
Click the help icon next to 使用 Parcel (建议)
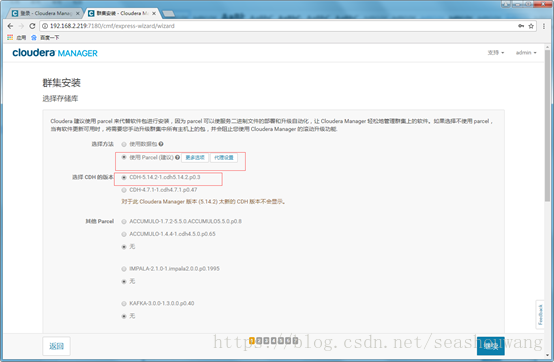(177, 158)
